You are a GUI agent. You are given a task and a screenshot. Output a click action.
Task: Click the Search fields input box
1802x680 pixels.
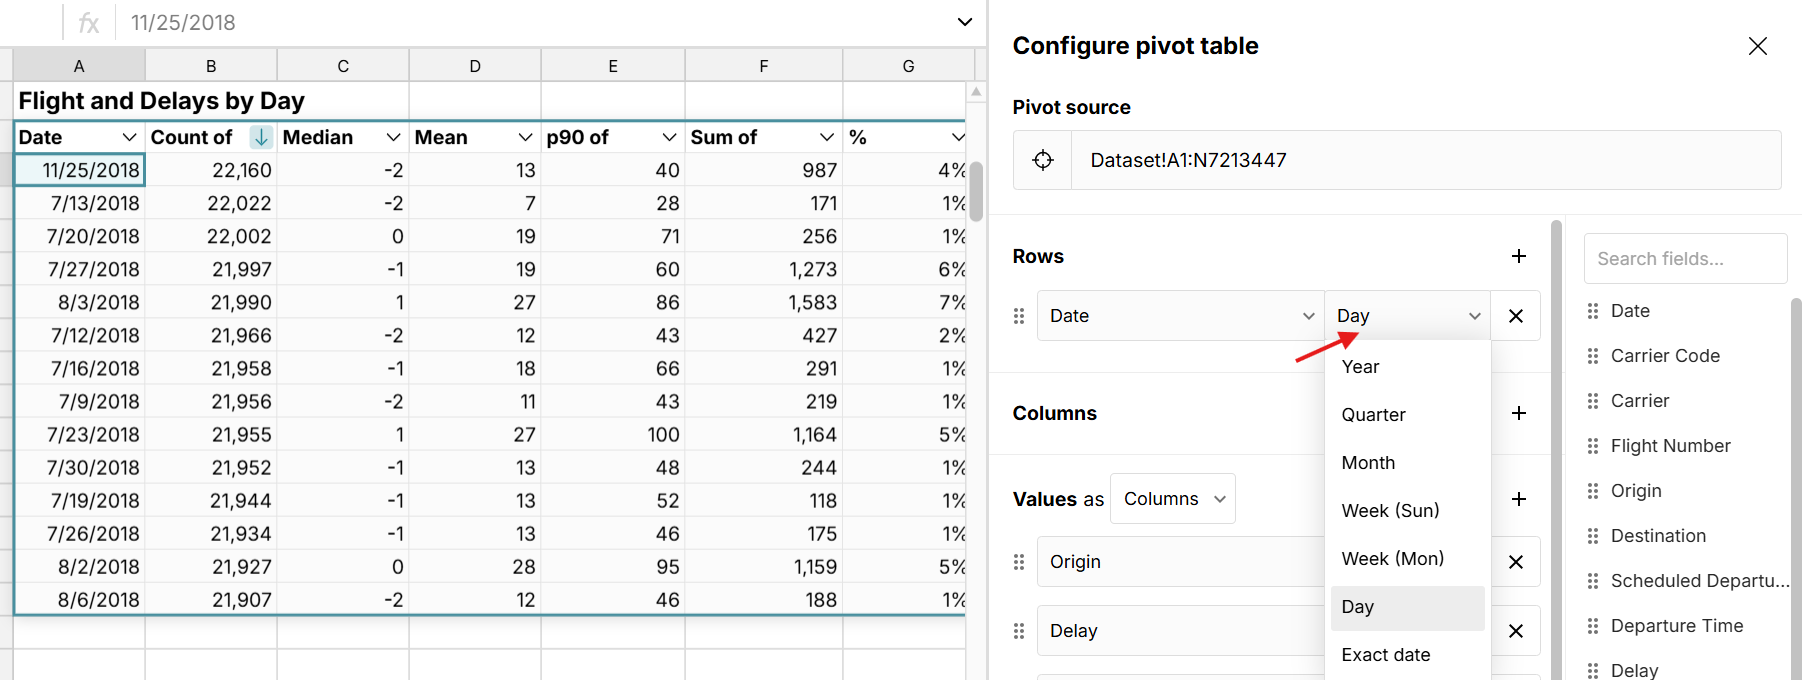pos(1685,259)
